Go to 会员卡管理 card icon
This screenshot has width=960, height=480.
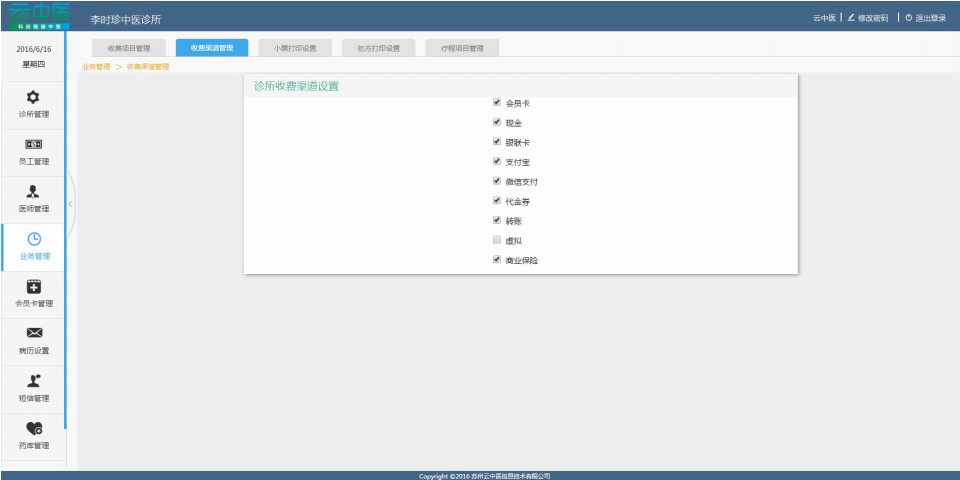coord(33,287)
